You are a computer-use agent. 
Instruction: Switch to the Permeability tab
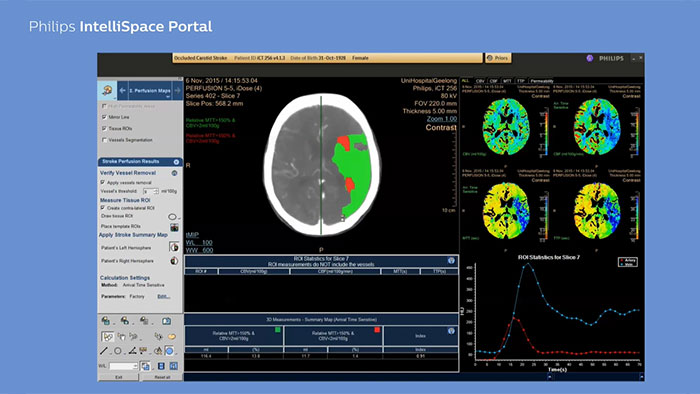[x=542, y=81]
